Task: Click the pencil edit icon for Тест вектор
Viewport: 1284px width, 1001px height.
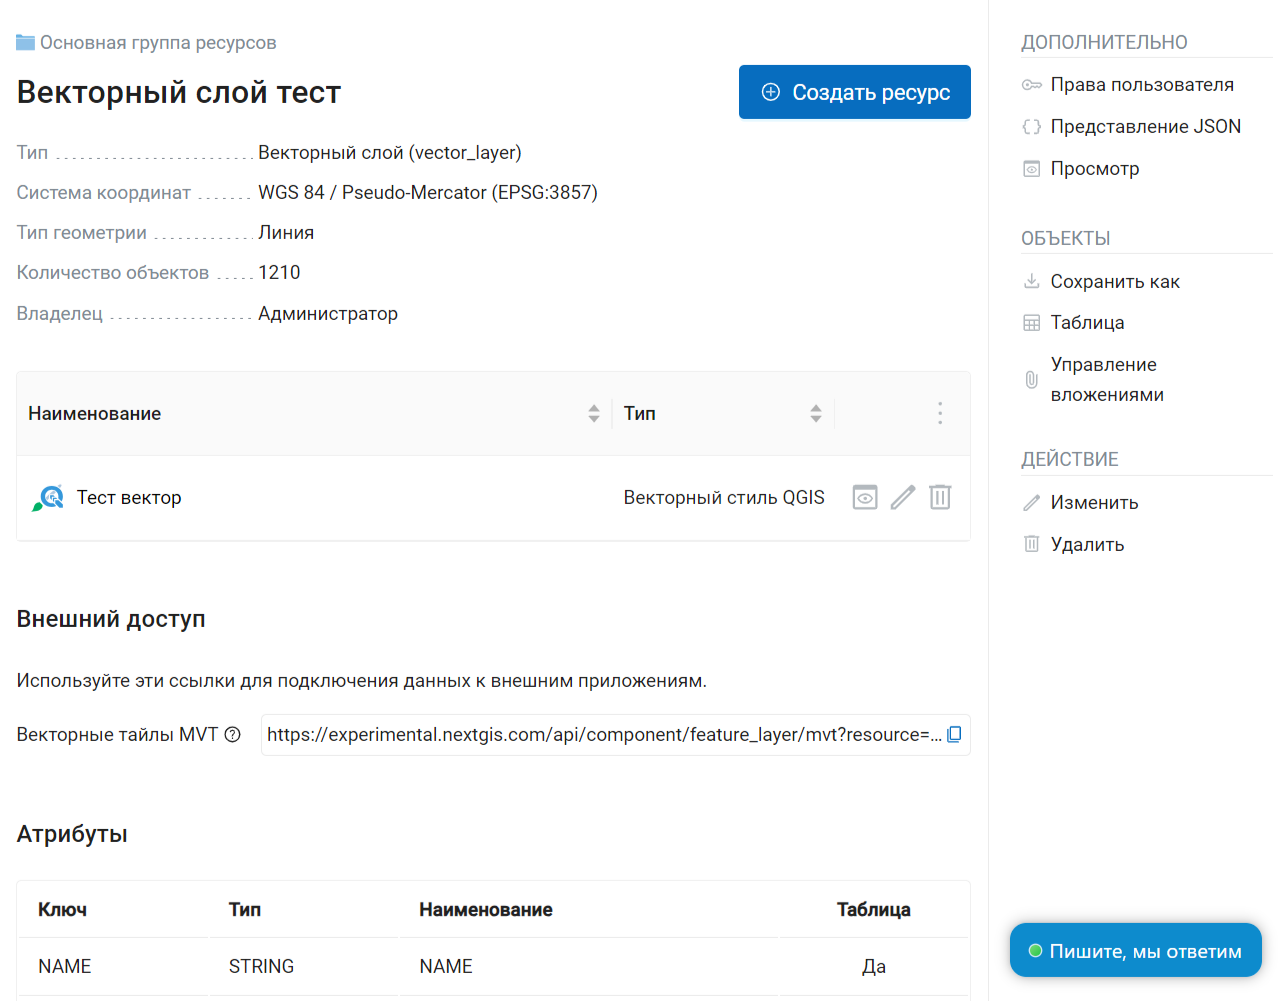Action: click(x=903, y=497)
